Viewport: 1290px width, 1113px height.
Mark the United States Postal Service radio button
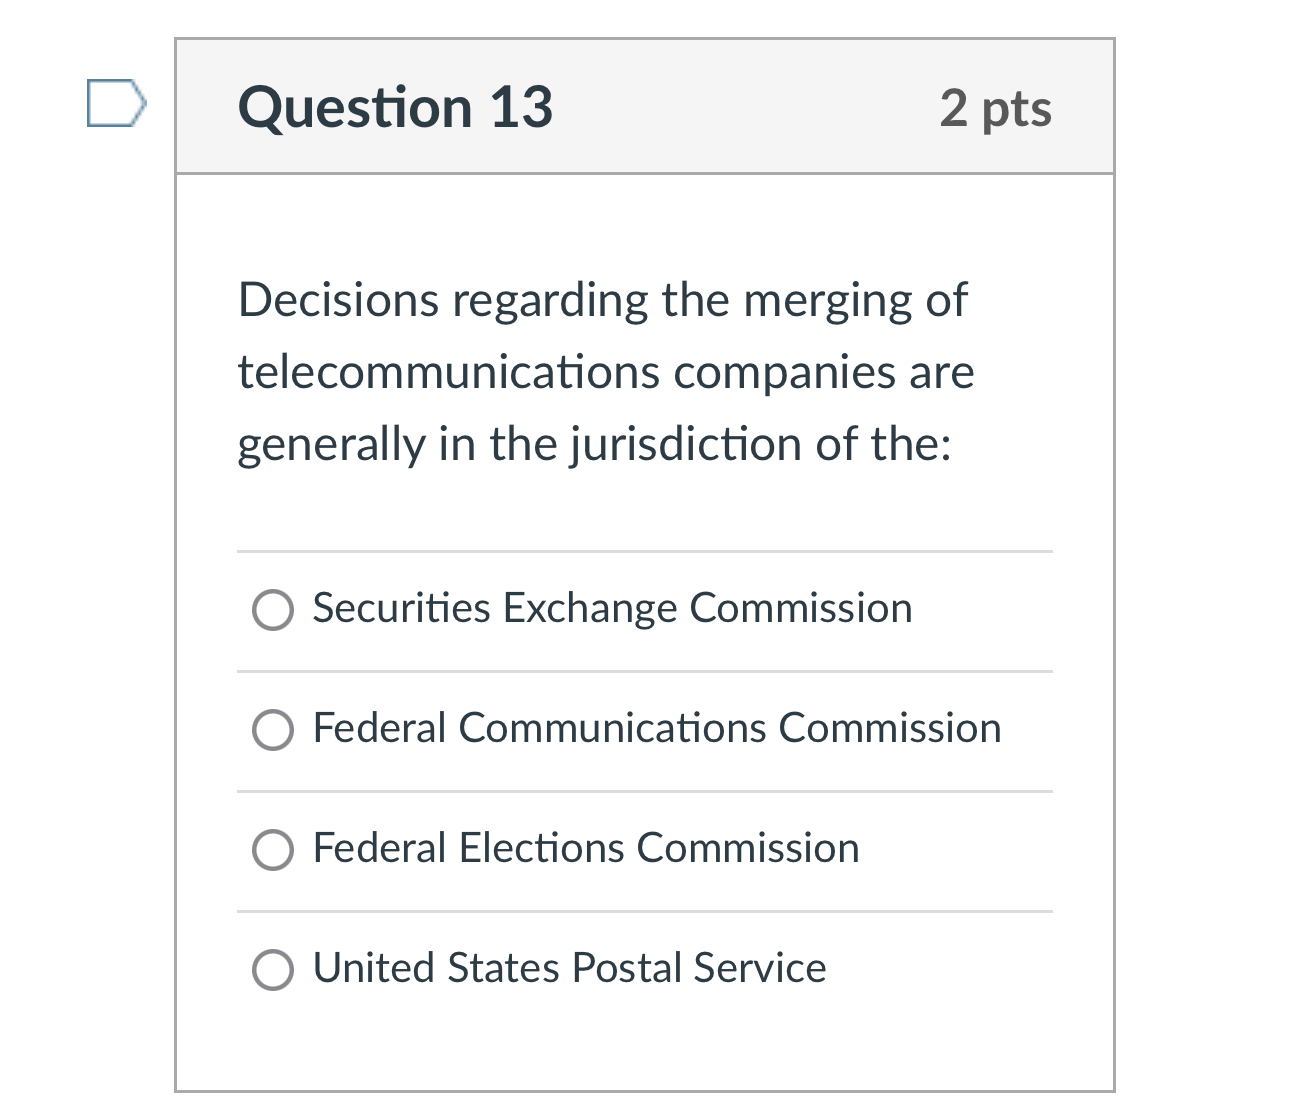273,970
